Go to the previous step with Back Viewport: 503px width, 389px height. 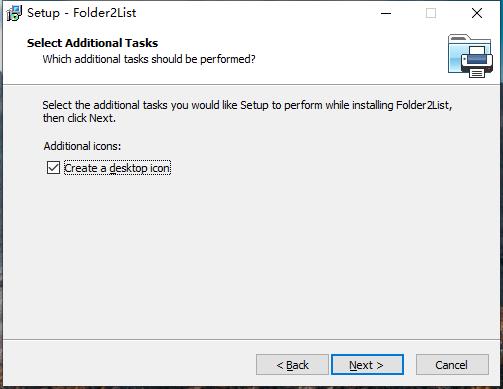[x=292, y=365]
